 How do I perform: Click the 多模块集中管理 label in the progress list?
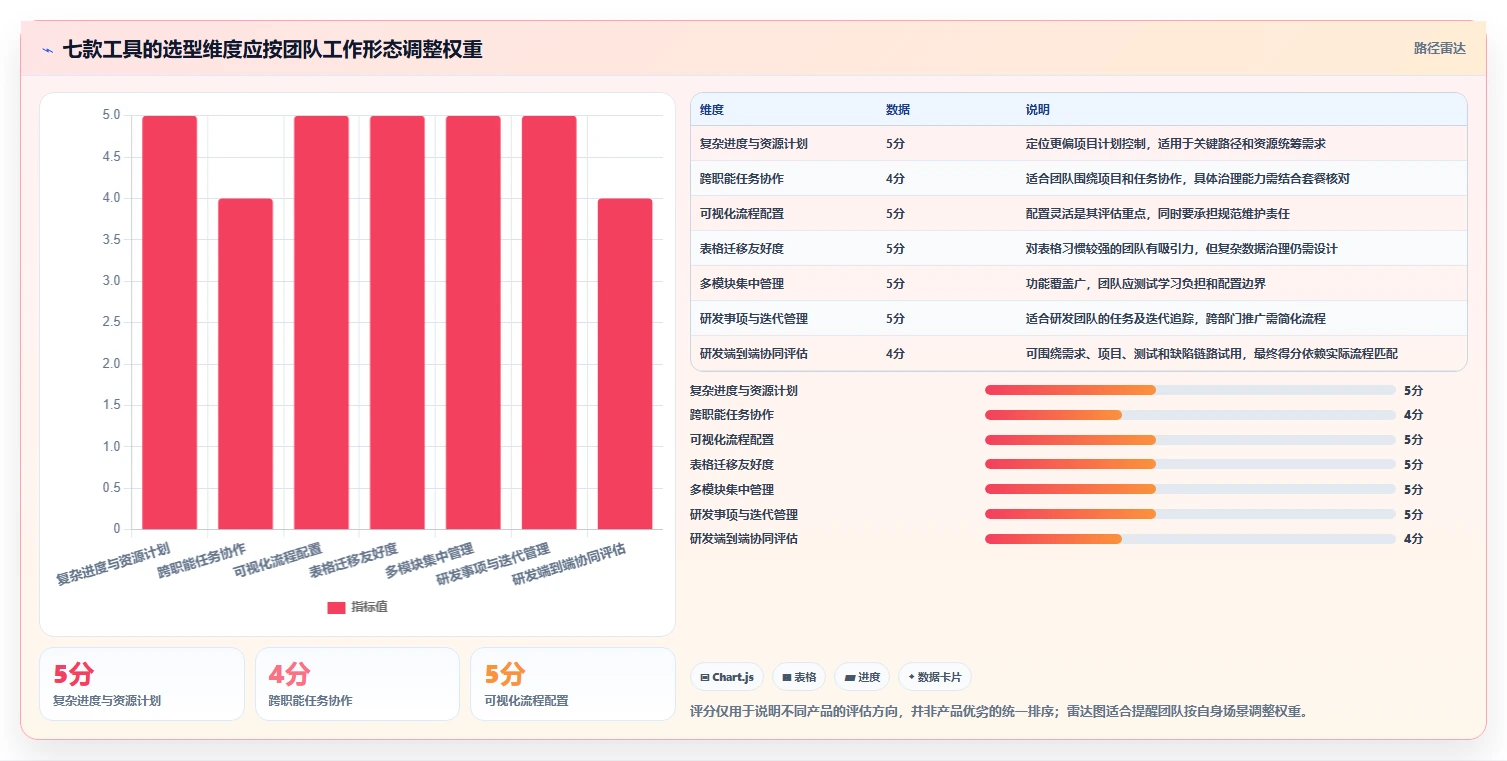pos(732,489)
